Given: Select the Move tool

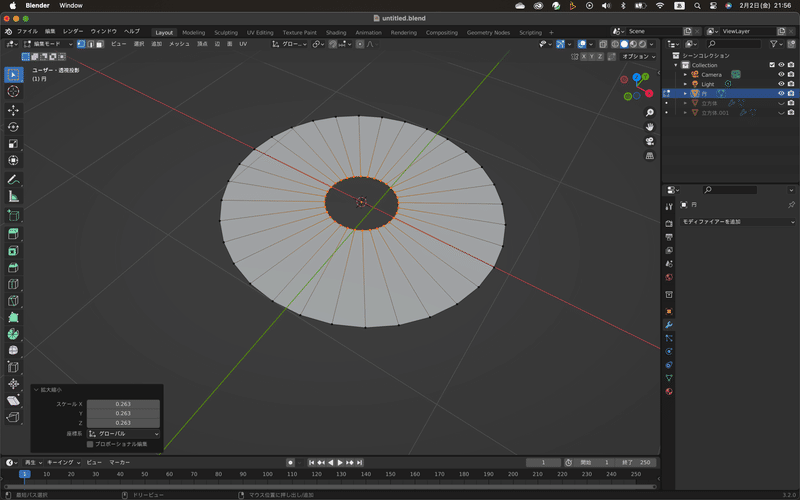Looking at the screenshot, I should coord(13,110).
